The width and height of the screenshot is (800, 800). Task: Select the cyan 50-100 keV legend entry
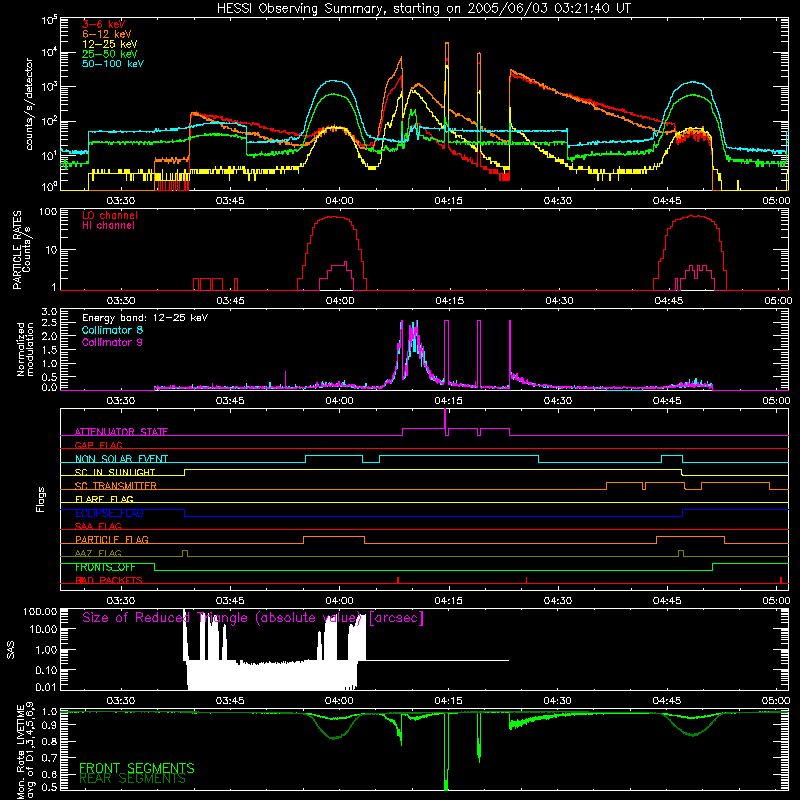(113, 64)
